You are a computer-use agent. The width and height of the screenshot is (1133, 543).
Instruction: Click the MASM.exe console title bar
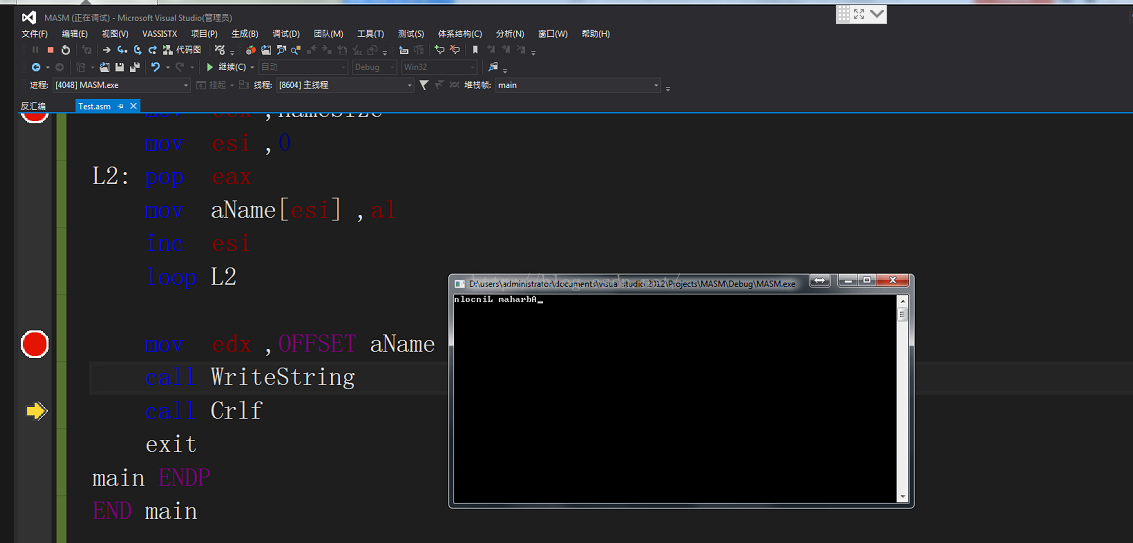pyautogui.click(x=632, y=283)
